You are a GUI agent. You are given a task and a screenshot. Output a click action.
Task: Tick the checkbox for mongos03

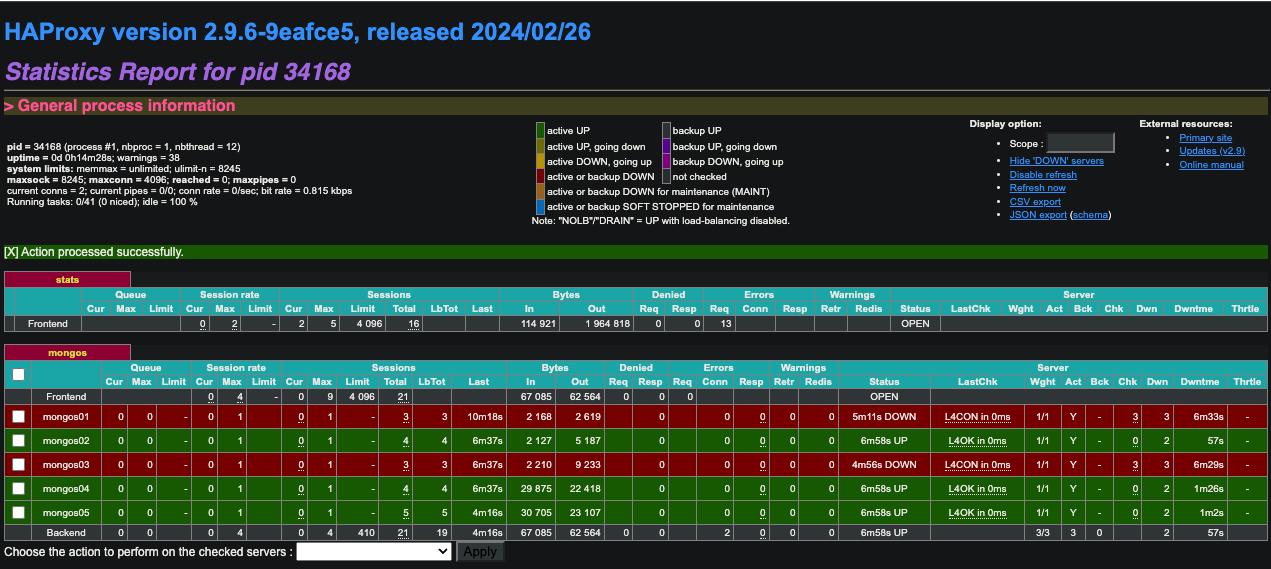tap(18, 464)
